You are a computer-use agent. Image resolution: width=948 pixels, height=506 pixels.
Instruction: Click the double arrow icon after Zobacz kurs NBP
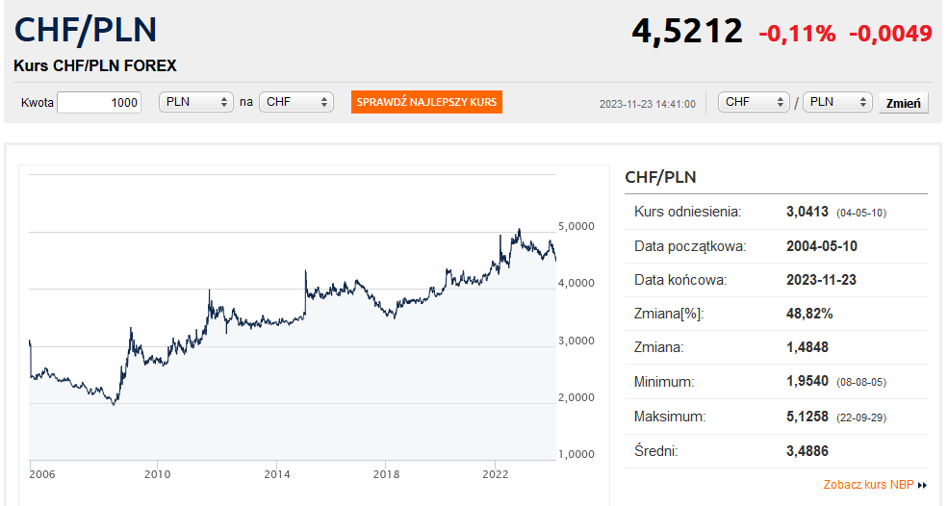[922, 485]
